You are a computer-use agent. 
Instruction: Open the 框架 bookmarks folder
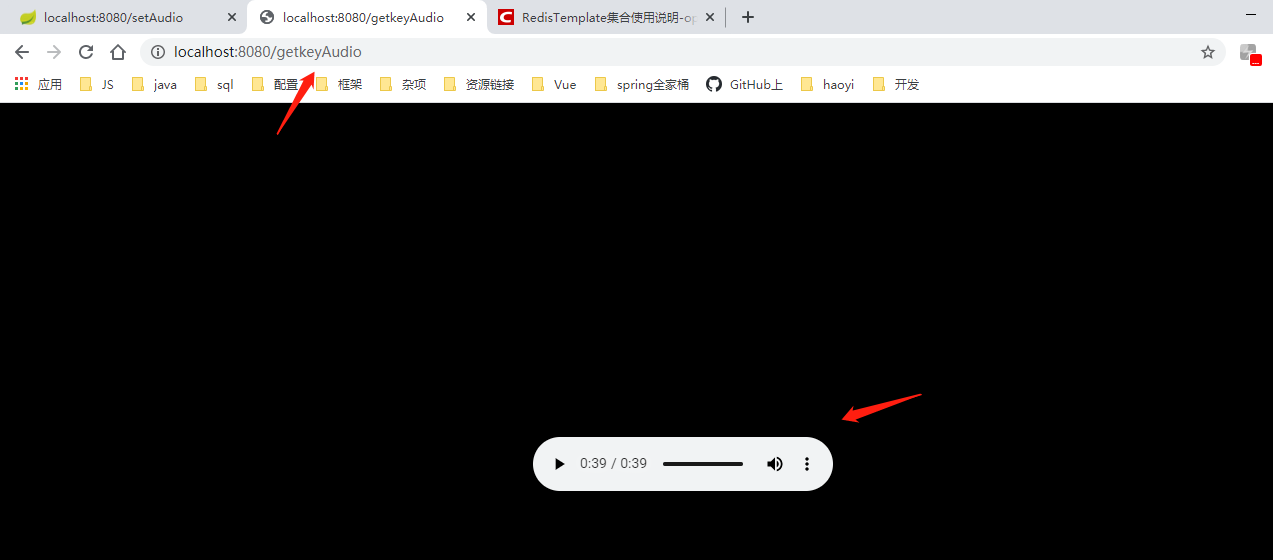[x=338, y=85]
